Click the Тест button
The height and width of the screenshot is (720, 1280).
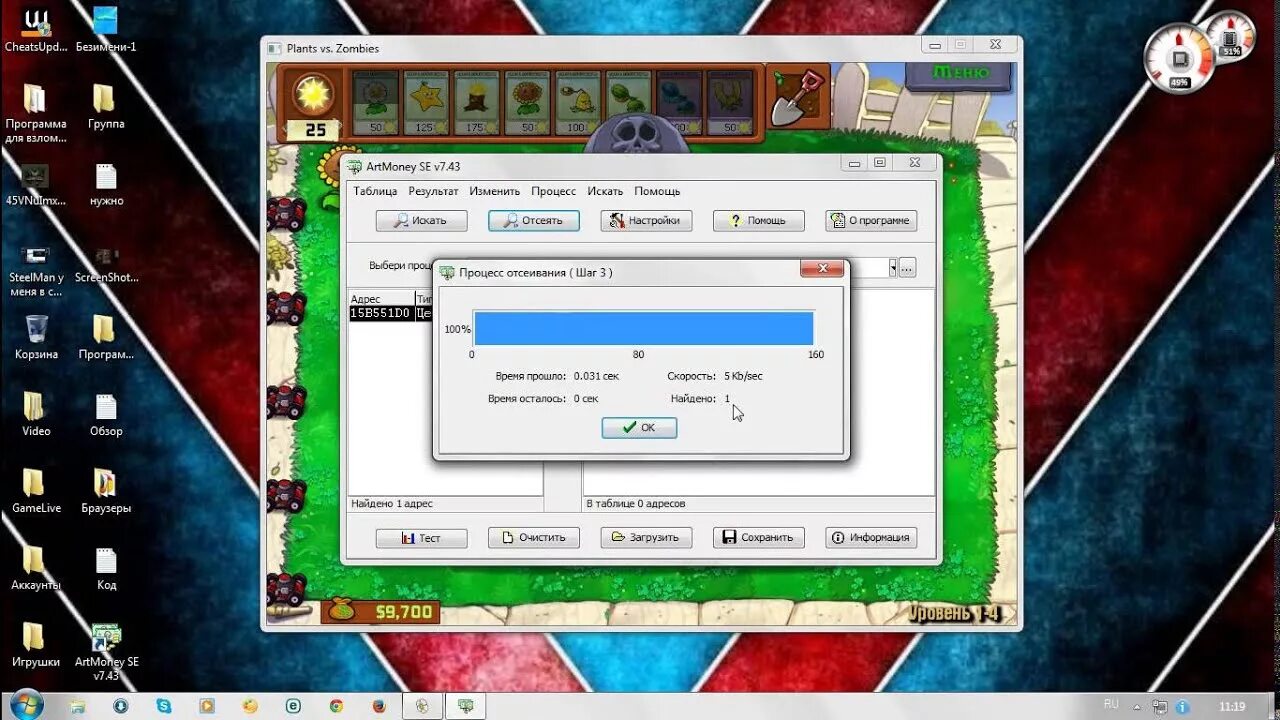point(421,537)
